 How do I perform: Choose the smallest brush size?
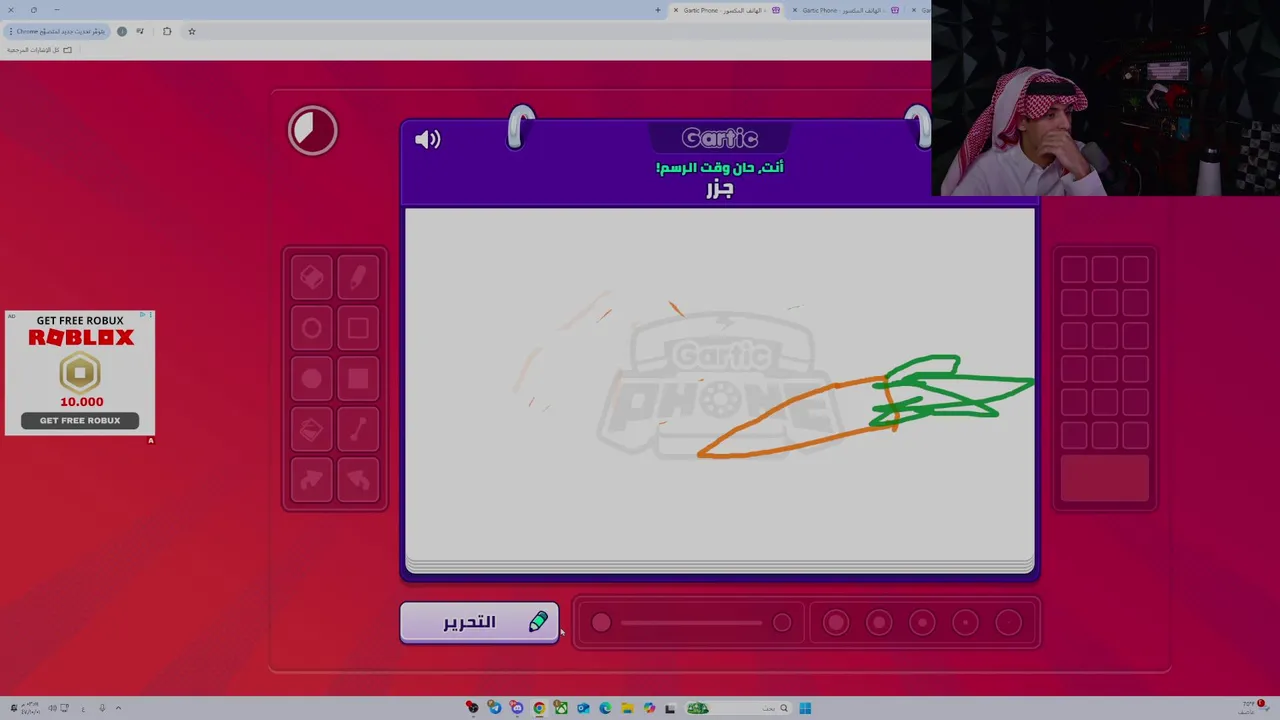click(x=1008, y=623)
